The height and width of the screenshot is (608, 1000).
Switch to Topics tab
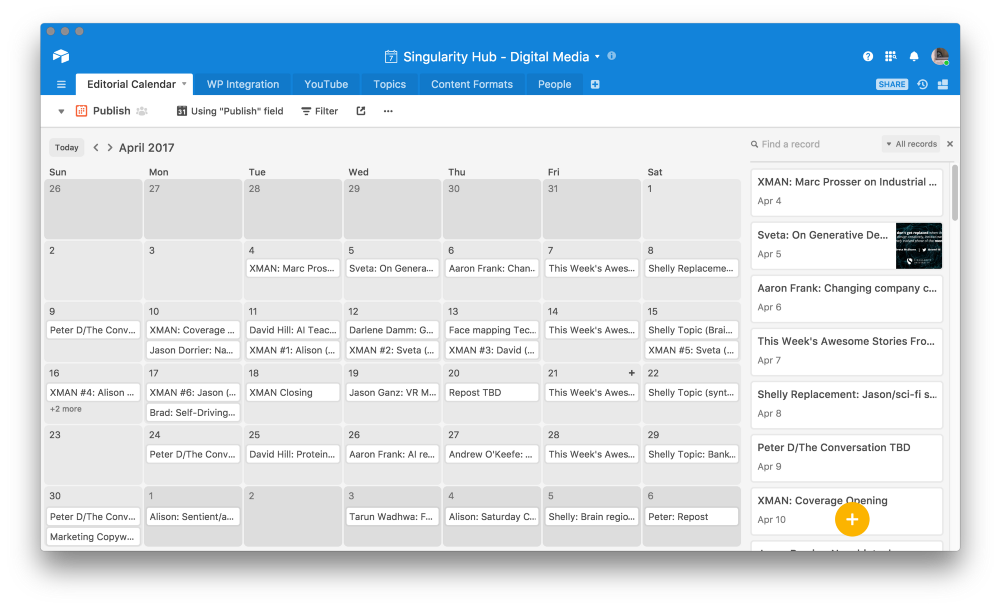pyautogui.click(x=390, y=84)
